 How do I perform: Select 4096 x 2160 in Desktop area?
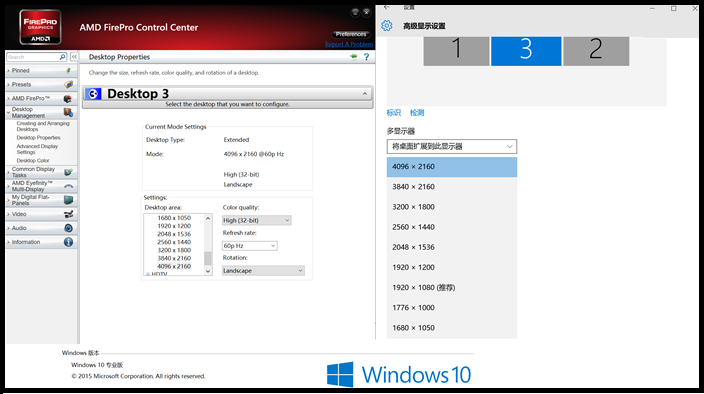tap(174, 266)
